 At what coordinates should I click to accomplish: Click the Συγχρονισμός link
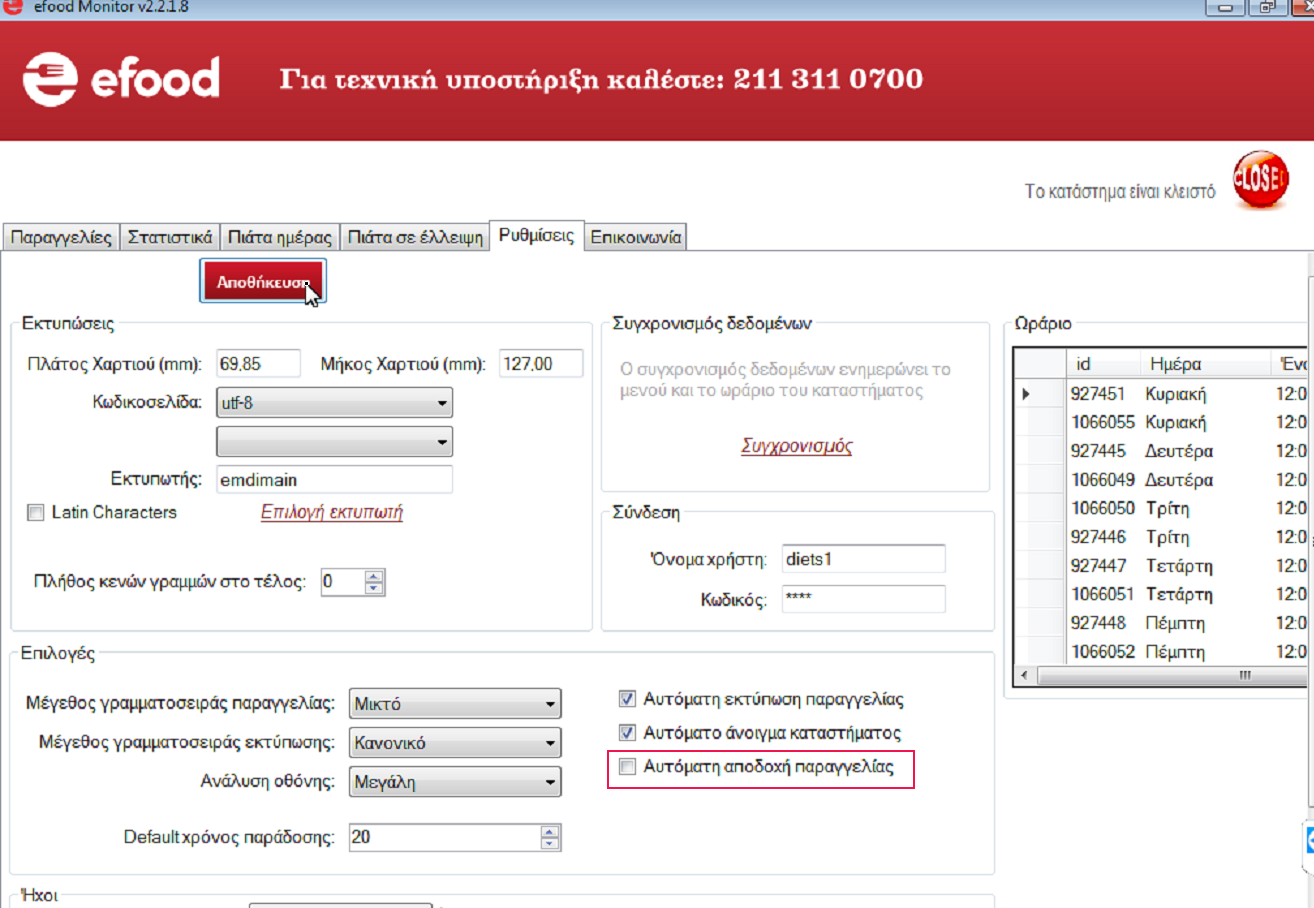[797, 446]
